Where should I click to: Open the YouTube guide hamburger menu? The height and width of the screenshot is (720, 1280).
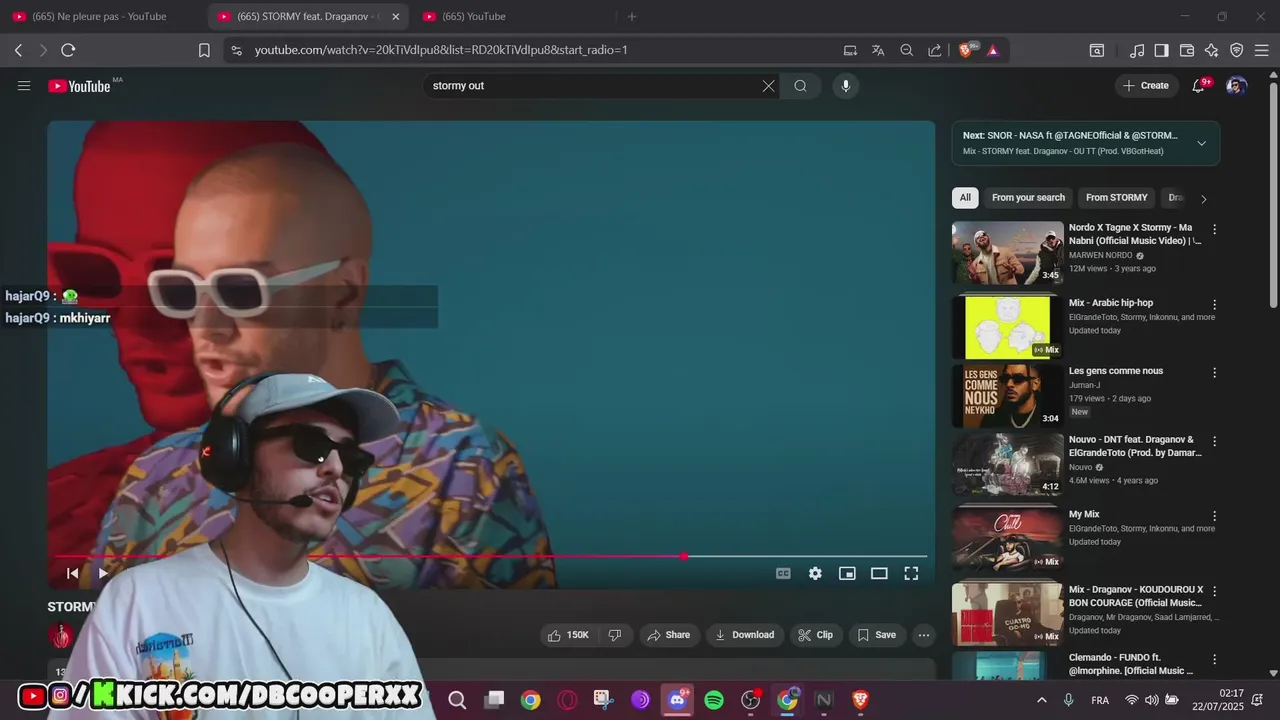tap(24, 86)
